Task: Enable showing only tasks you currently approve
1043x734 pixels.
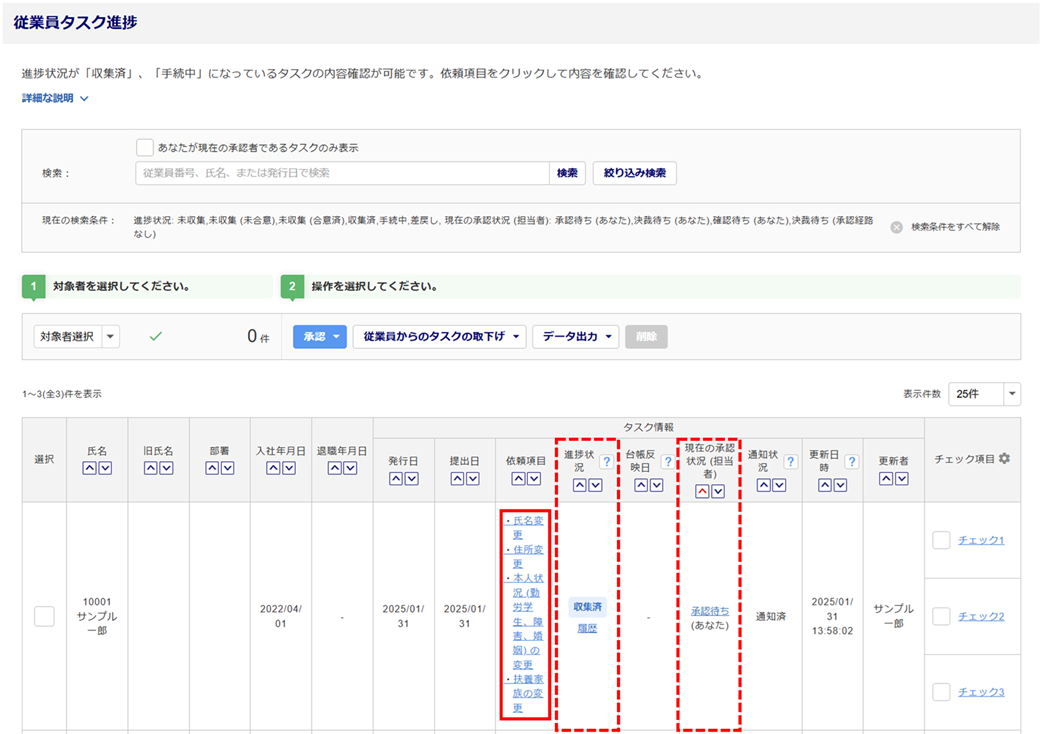Action: 145,147
